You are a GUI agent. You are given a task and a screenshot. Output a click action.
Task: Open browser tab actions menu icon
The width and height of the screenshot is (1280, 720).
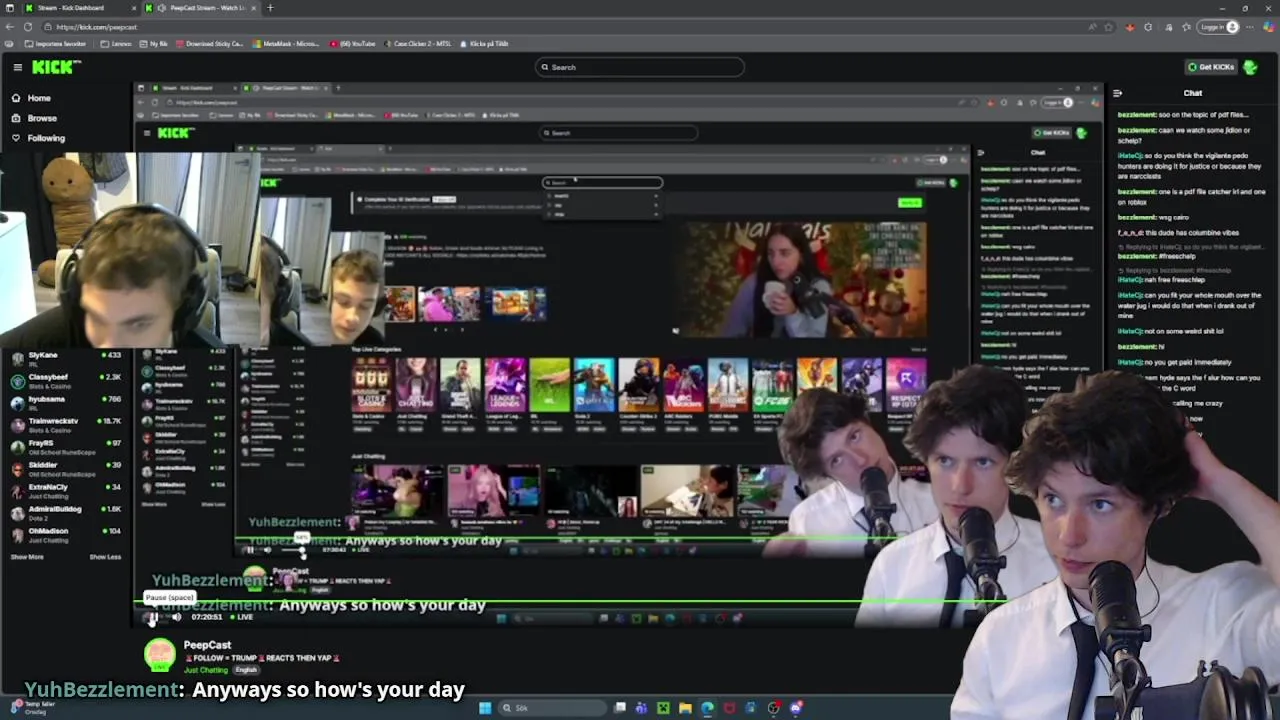point(9,8)
